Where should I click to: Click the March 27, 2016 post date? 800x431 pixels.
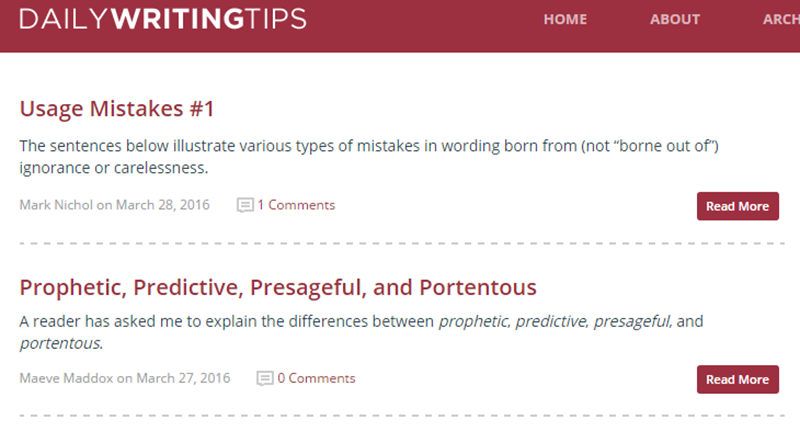point(183,378)
